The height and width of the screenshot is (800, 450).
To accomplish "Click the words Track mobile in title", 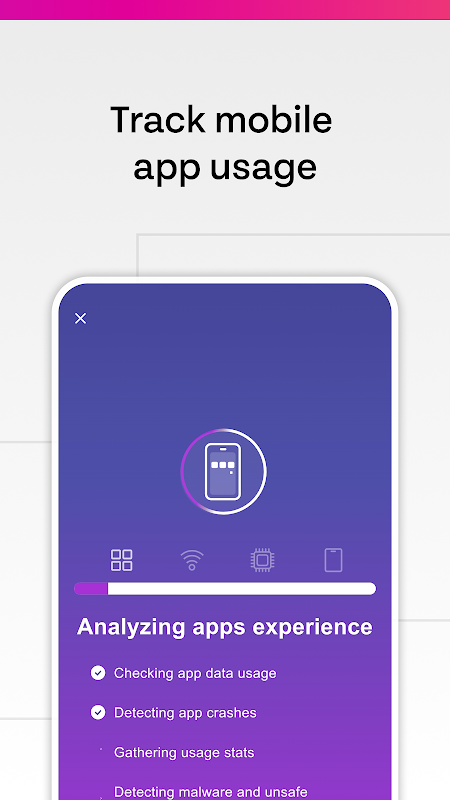I will (221, 119).
